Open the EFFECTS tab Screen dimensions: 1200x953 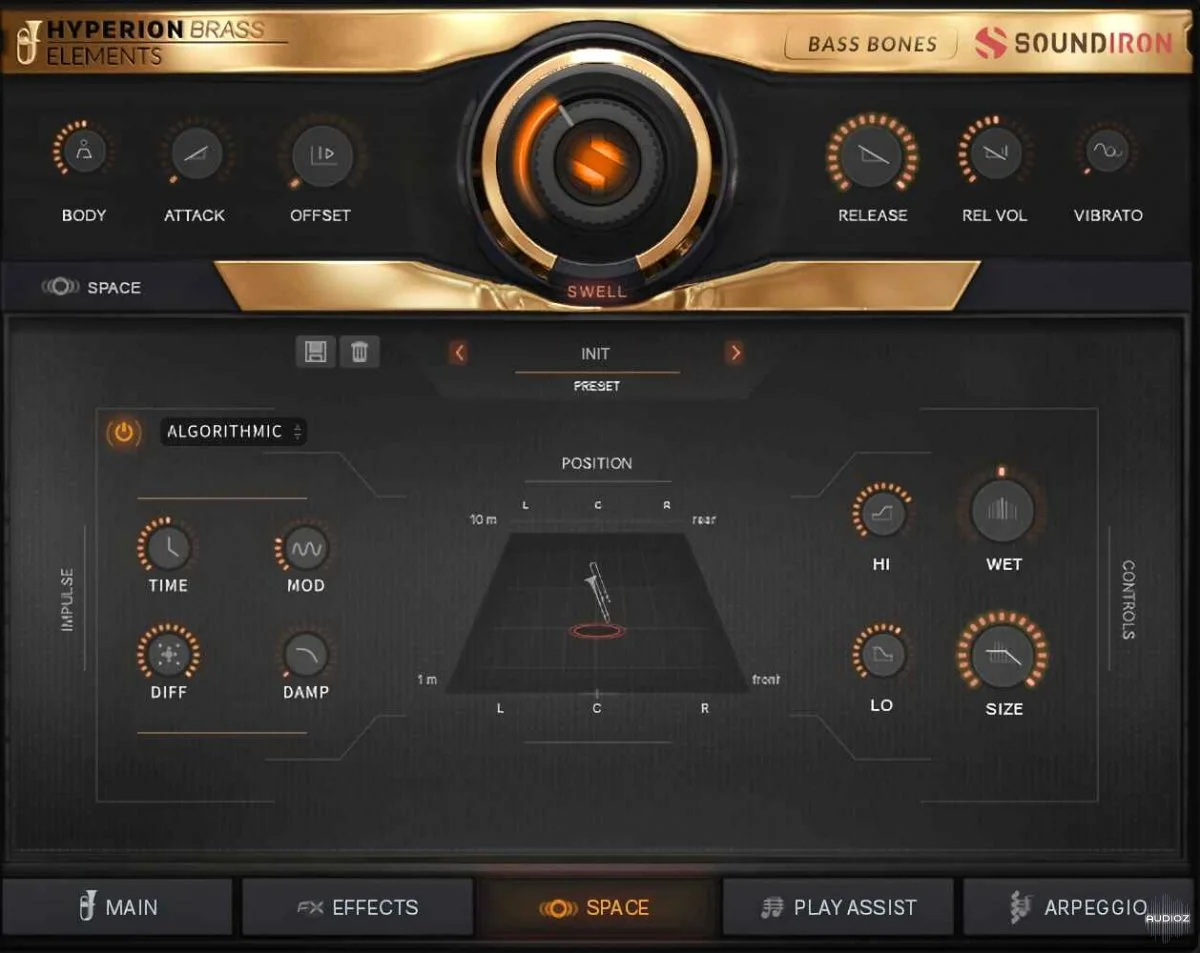[x=358, y=907]
